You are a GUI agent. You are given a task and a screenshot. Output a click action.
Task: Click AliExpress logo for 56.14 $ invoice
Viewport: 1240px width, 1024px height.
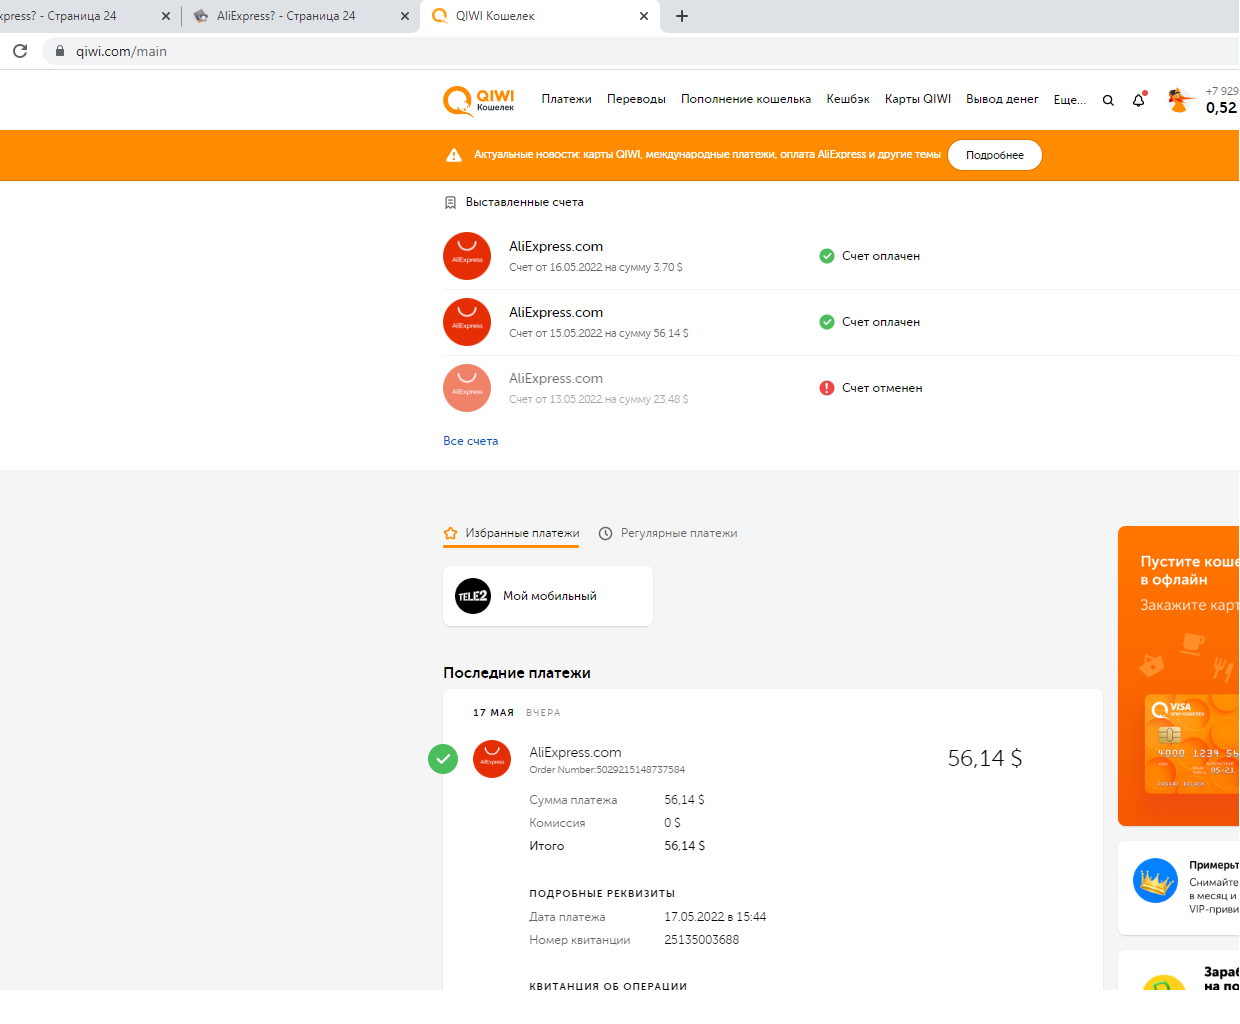[x=467, y=322]
